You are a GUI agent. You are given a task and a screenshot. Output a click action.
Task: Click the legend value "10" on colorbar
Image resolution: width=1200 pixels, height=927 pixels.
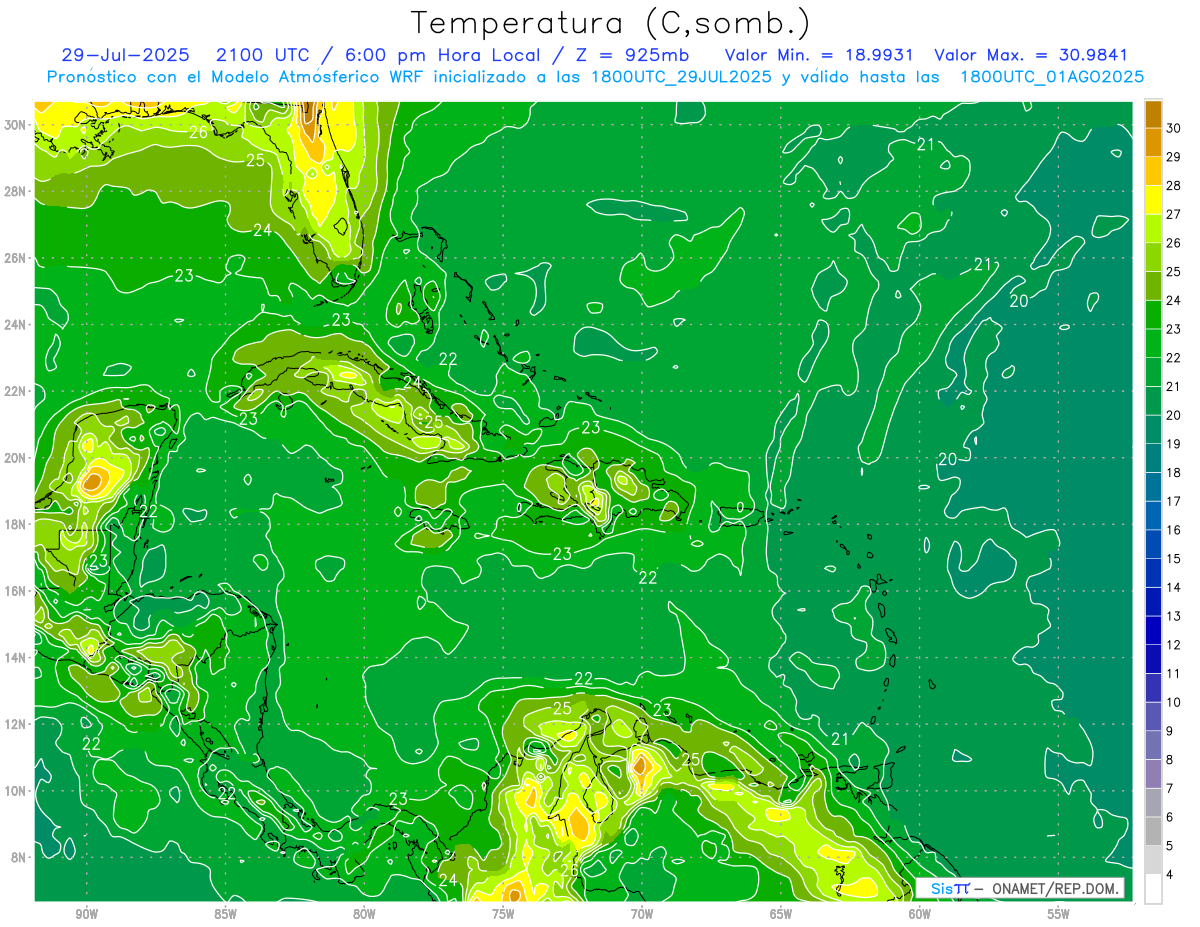click(1174, 702)
